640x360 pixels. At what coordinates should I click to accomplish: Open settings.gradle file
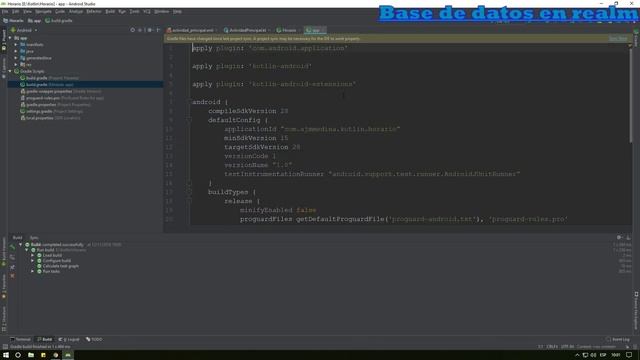(x=52, y=111)
